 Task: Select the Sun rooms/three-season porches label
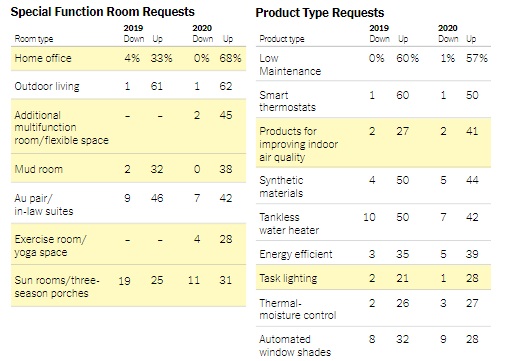57,287
